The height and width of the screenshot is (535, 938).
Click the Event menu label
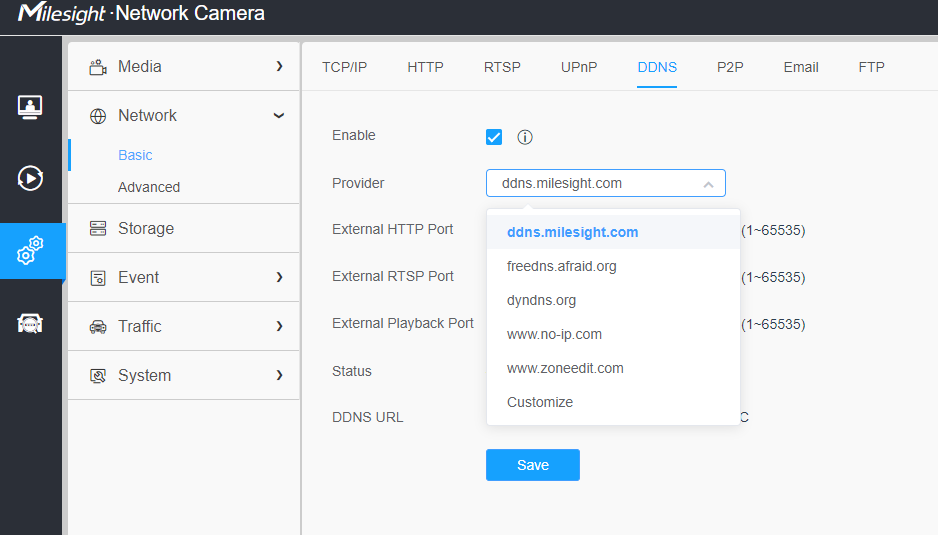(x=139, y=277)
